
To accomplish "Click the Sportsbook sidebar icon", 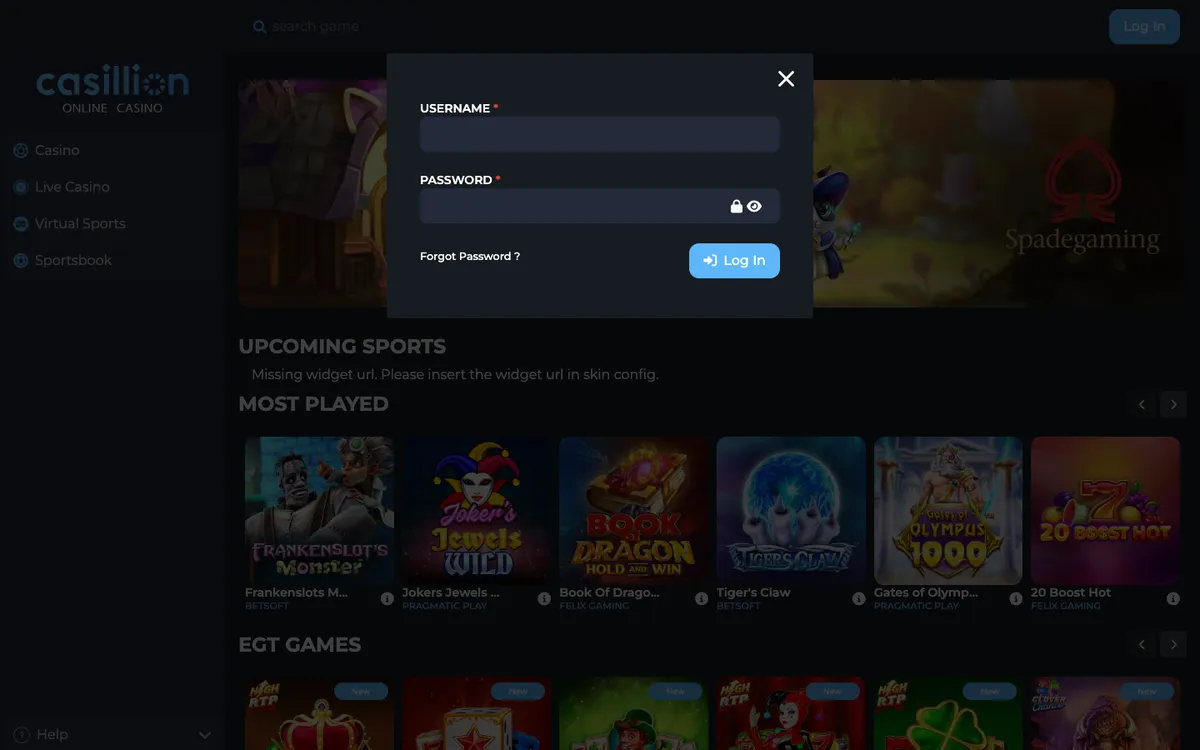I will tap(20, 261).
